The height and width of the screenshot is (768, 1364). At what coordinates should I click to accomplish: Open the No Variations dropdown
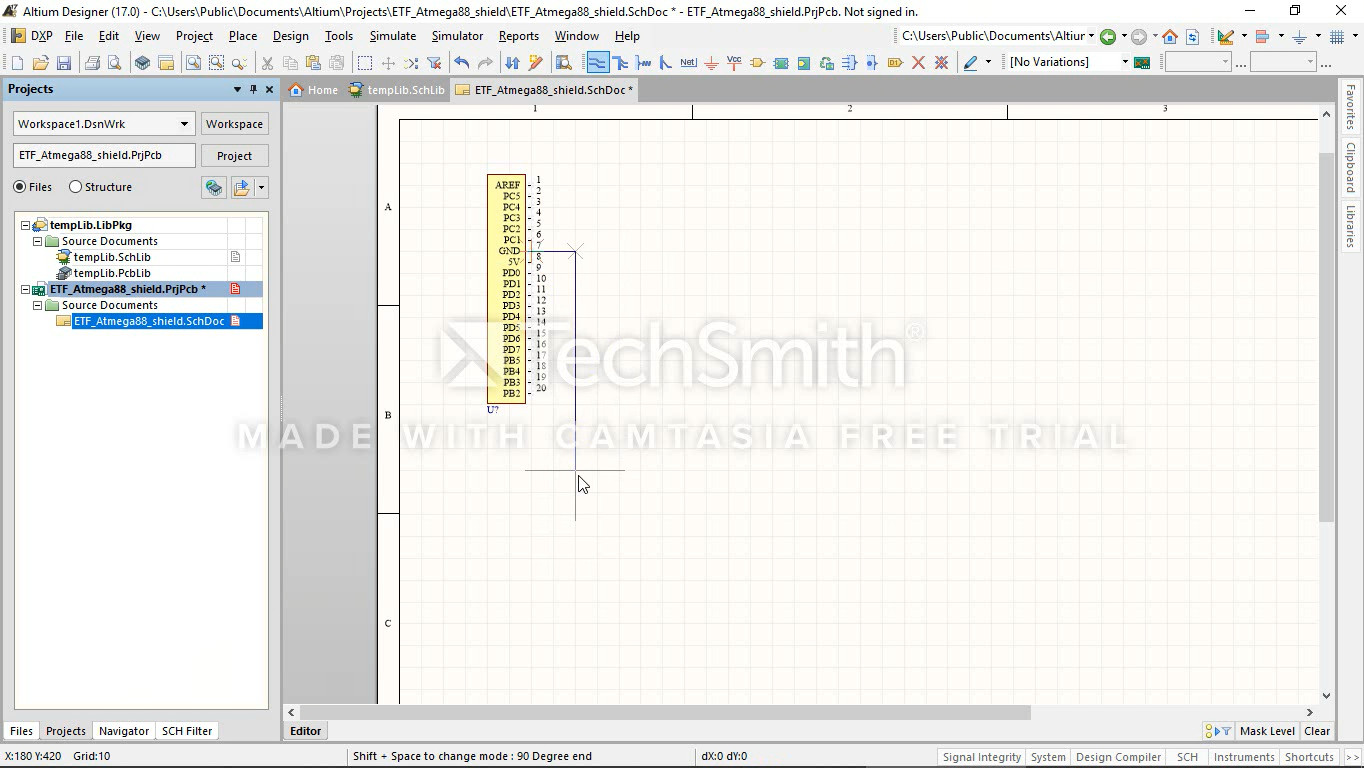tap(1124, 62)
